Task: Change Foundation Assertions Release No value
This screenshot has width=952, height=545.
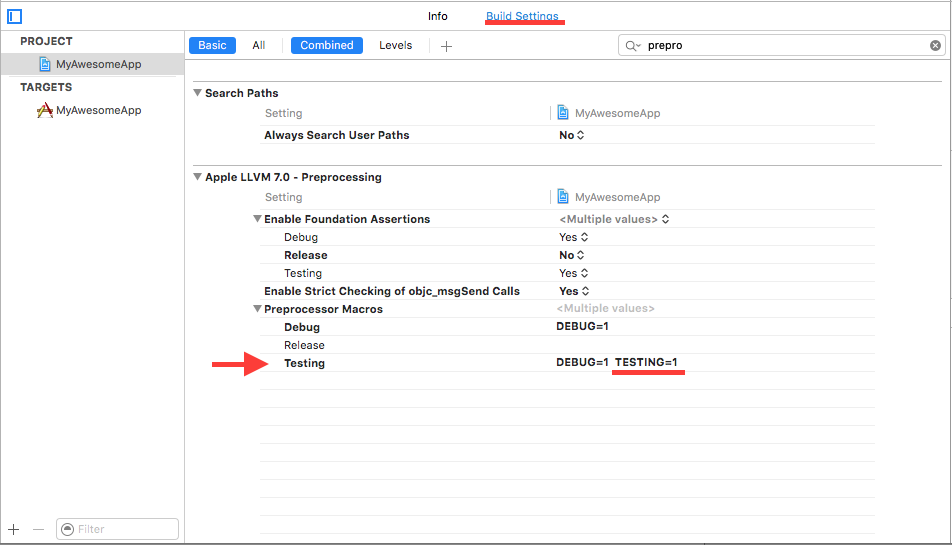Action: [571, 256]
